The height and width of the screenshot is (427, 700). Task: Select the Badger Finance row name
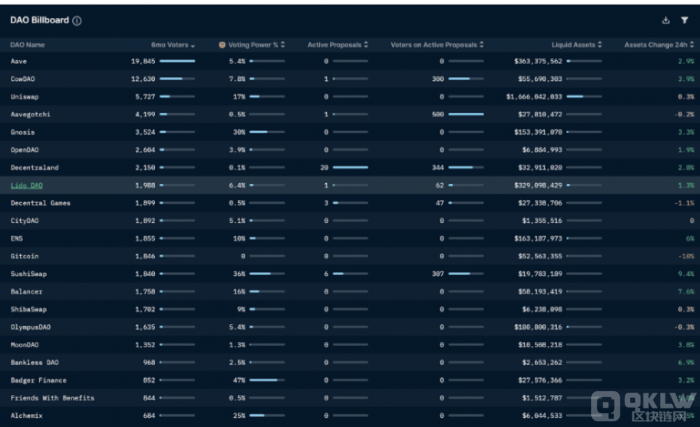click(38, 380)
